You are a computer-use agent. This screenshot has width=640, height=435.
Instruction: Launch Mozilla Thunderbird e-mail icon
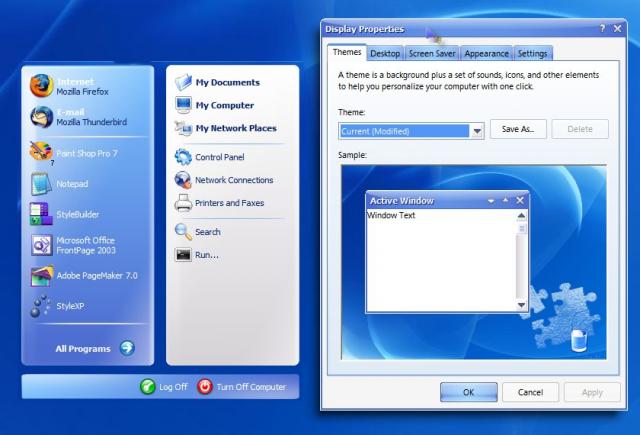(41, 117)
